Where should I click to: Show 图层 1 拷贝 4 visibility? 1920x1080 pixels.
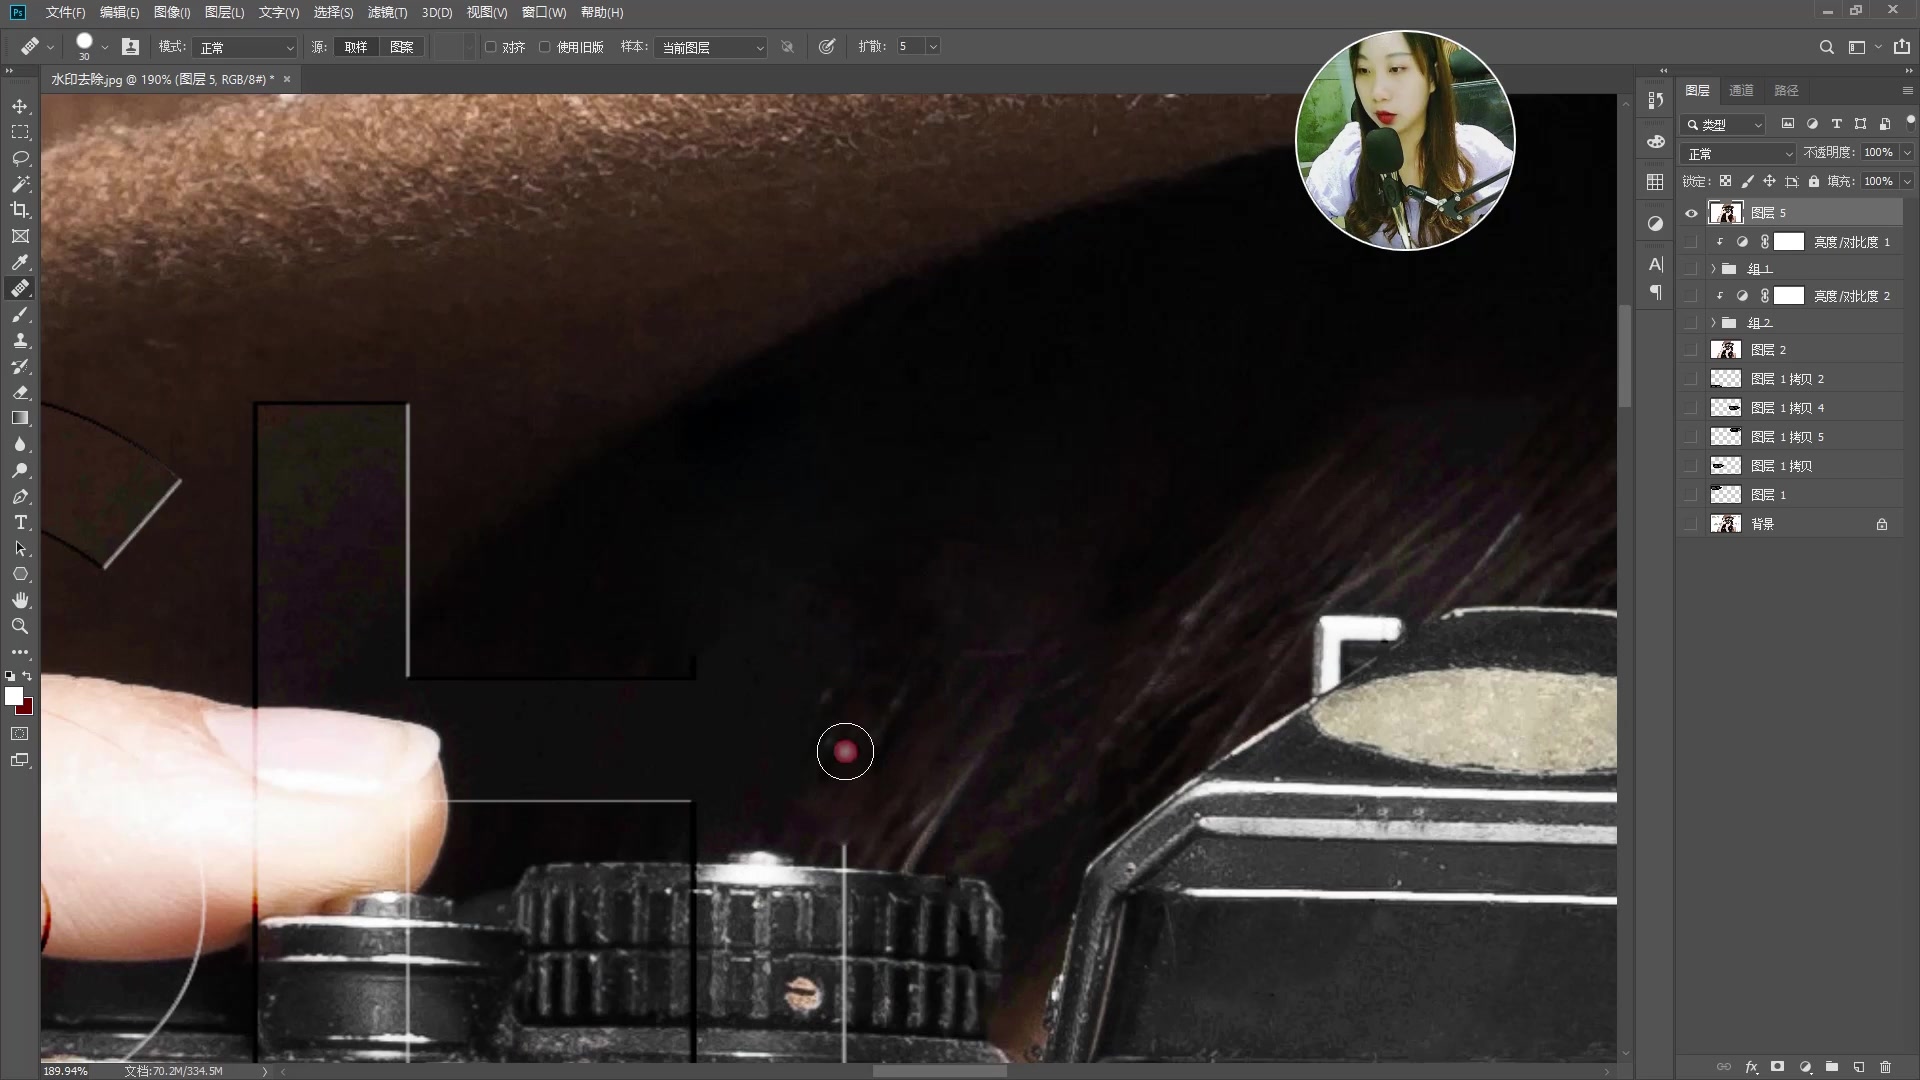(1691, 408)
